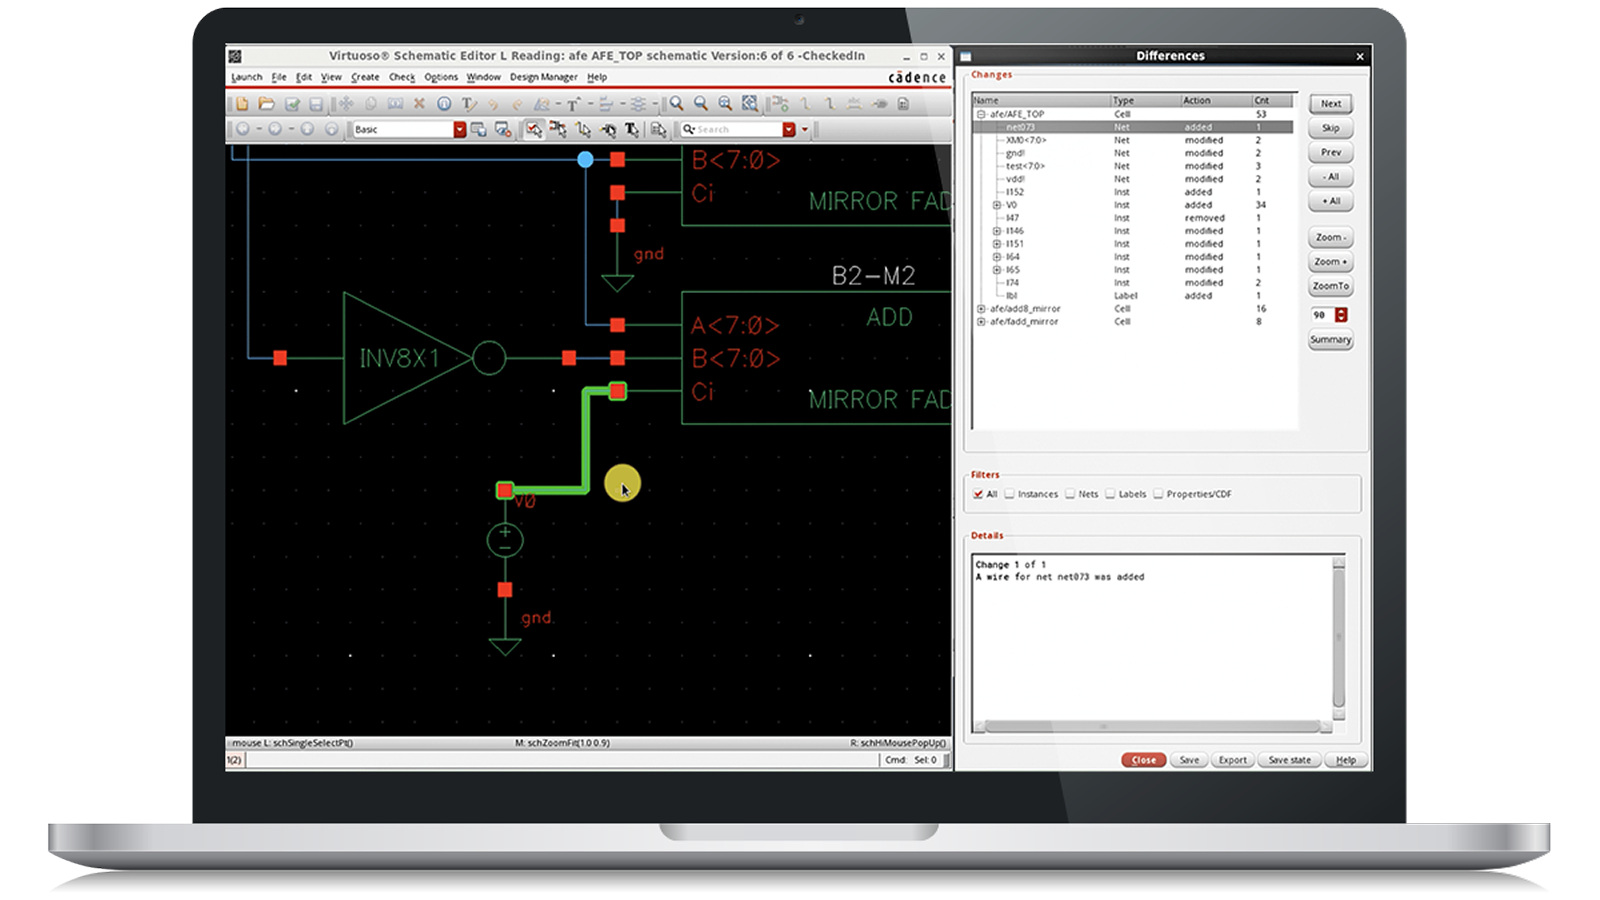1600x900 pixels.
Task: Enable the All filter checkbox
Action: pos(977,494)
